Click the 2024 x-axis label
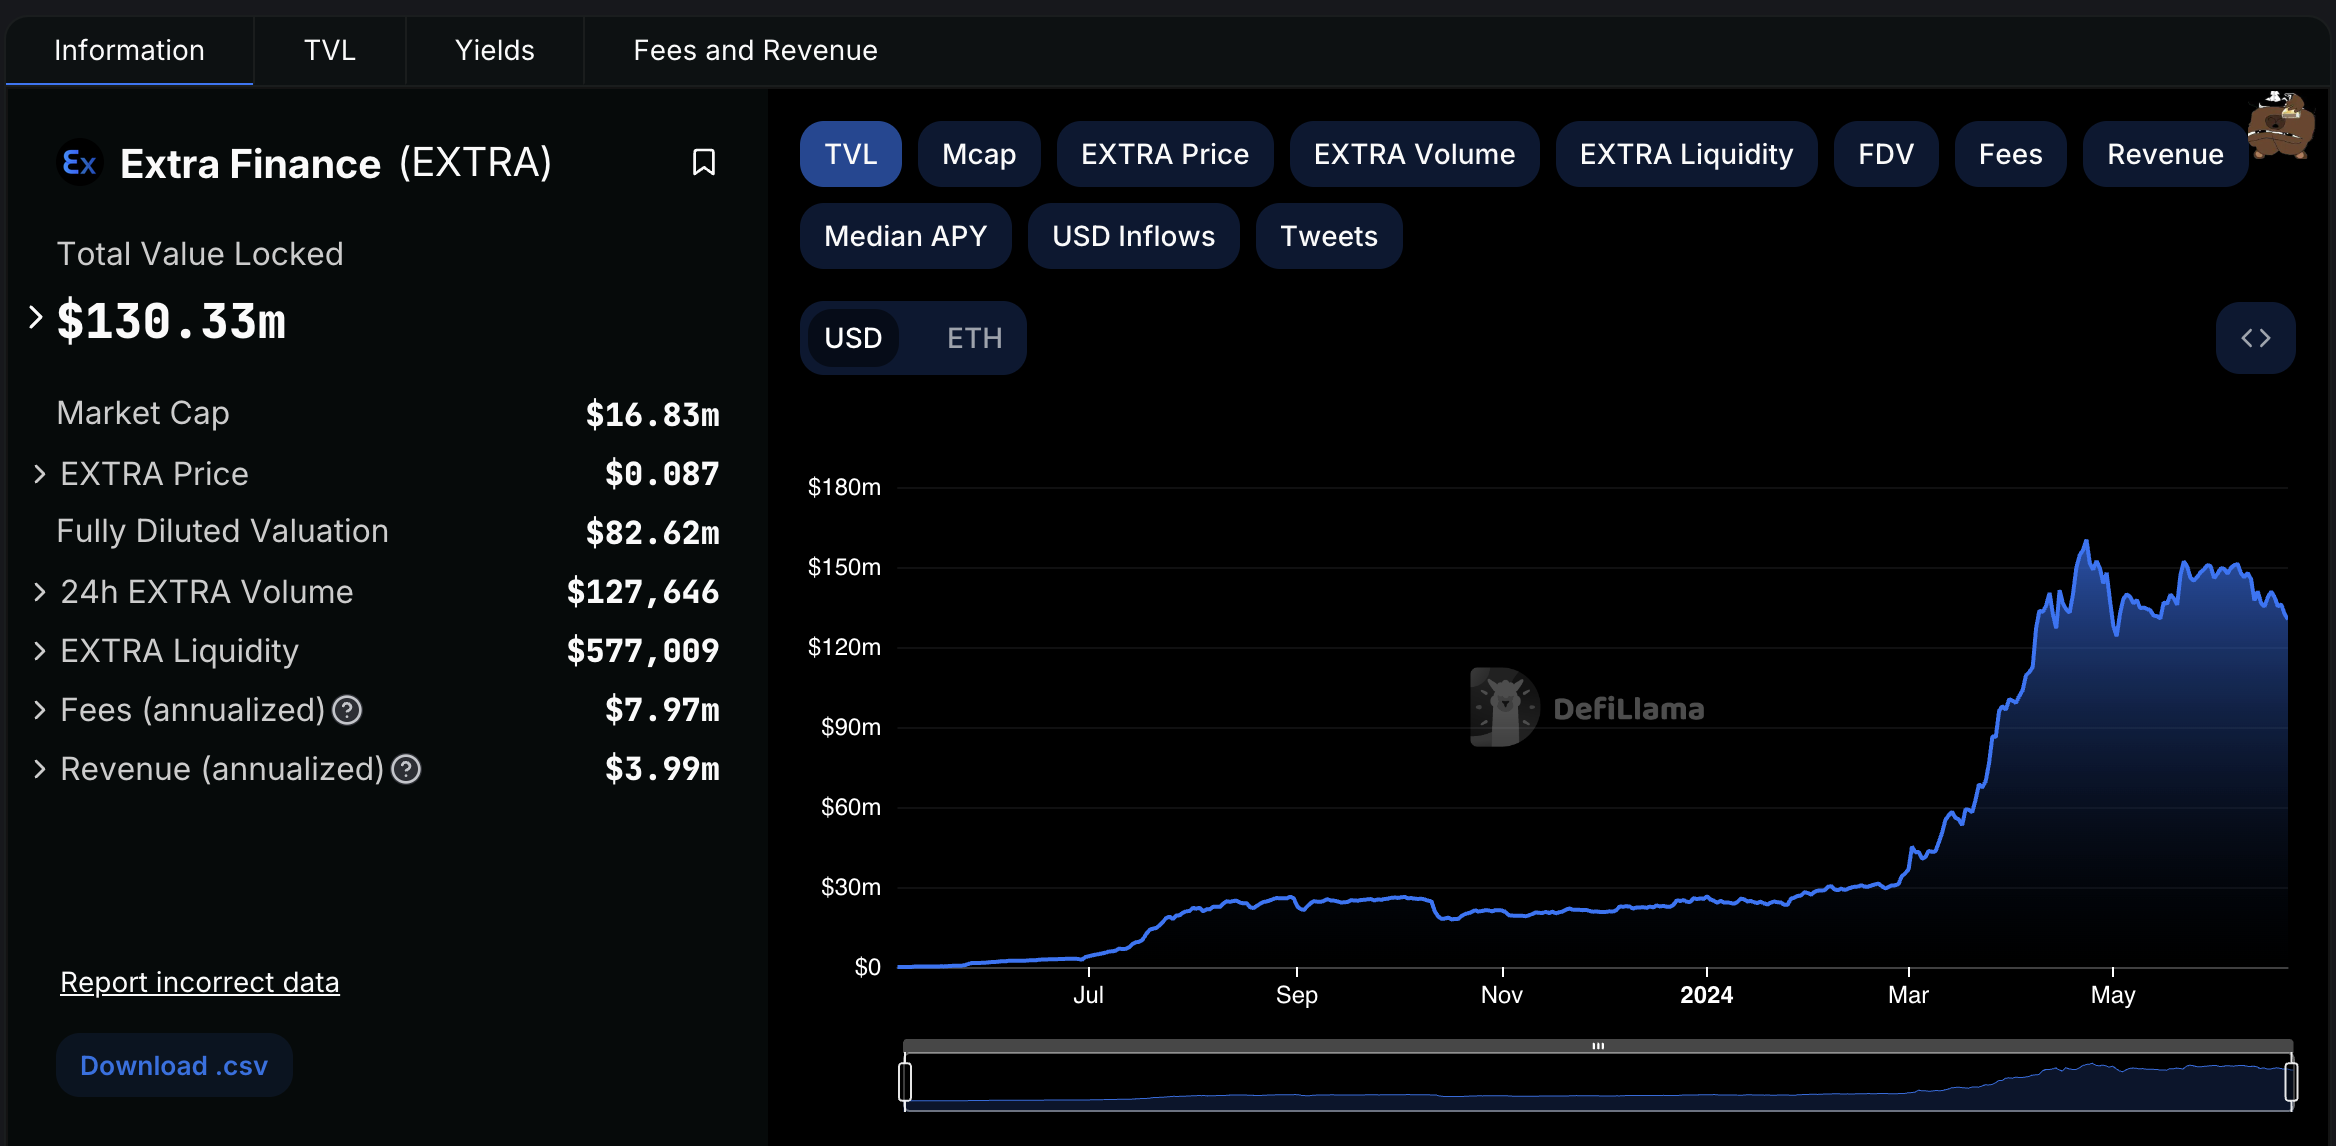2336x1146 pixels. (1706, 995)
